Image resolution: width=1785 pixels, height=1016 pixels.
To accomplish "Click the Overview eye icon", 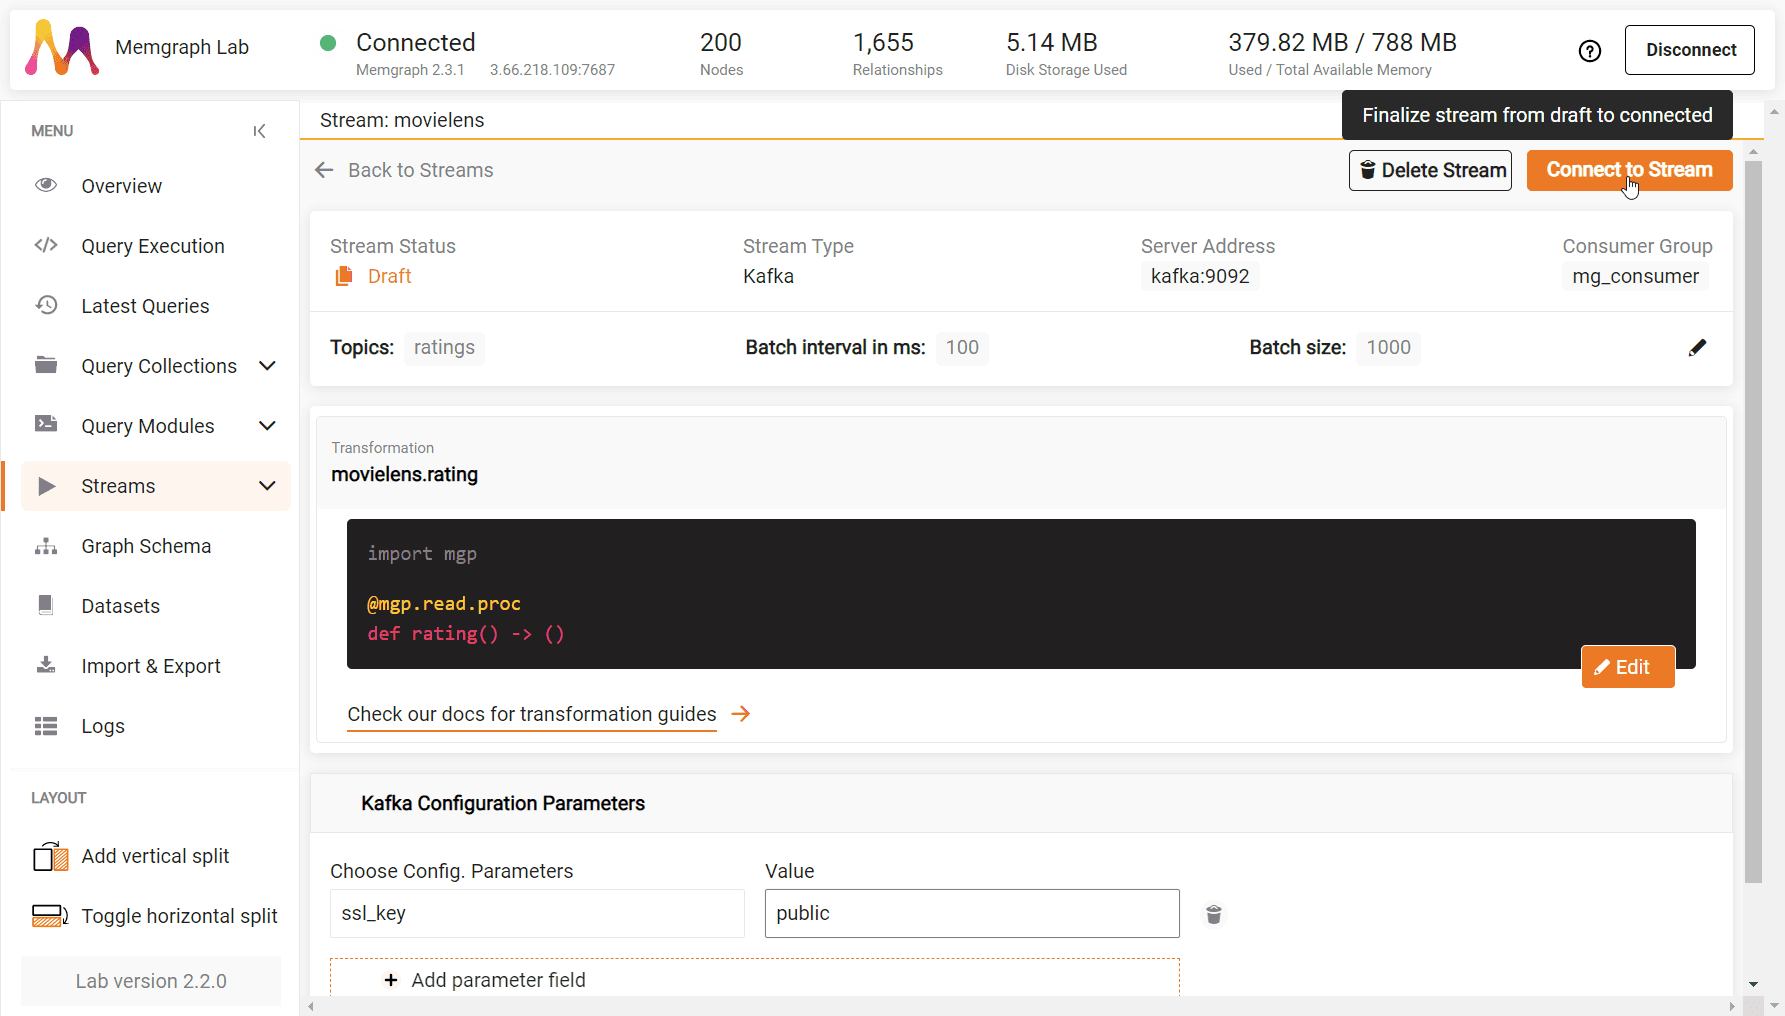I will 46,185.
